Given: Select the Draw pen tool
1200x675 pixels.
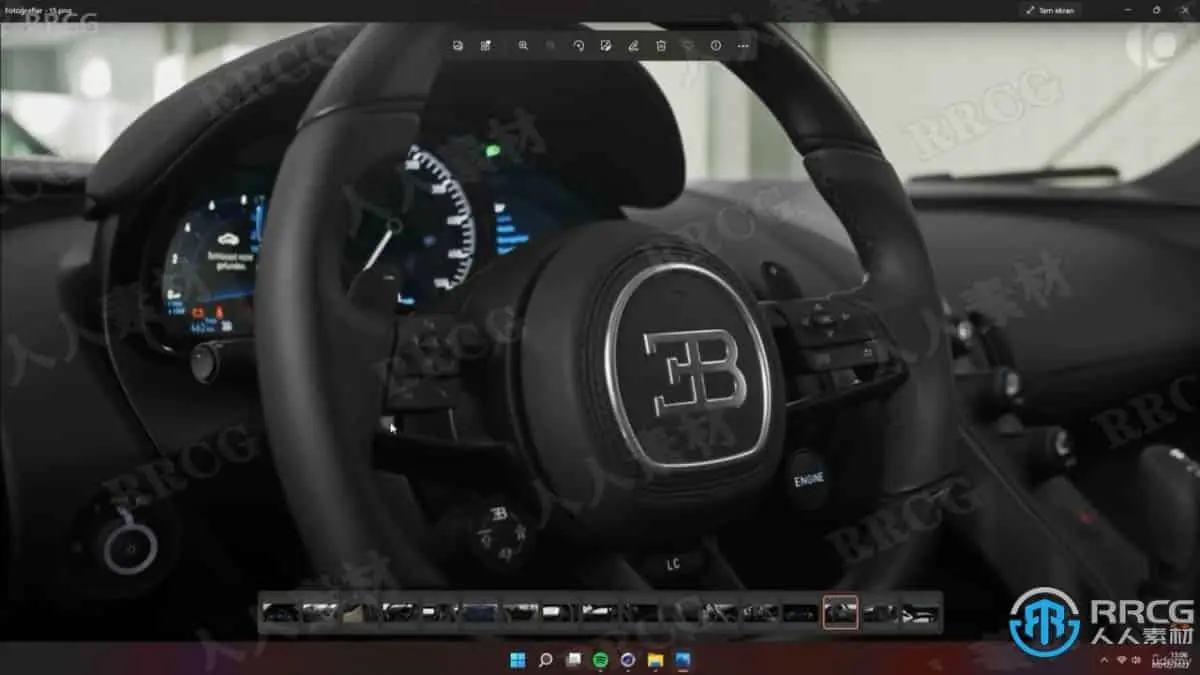Looking at the screenshot, I should (633, 46).
